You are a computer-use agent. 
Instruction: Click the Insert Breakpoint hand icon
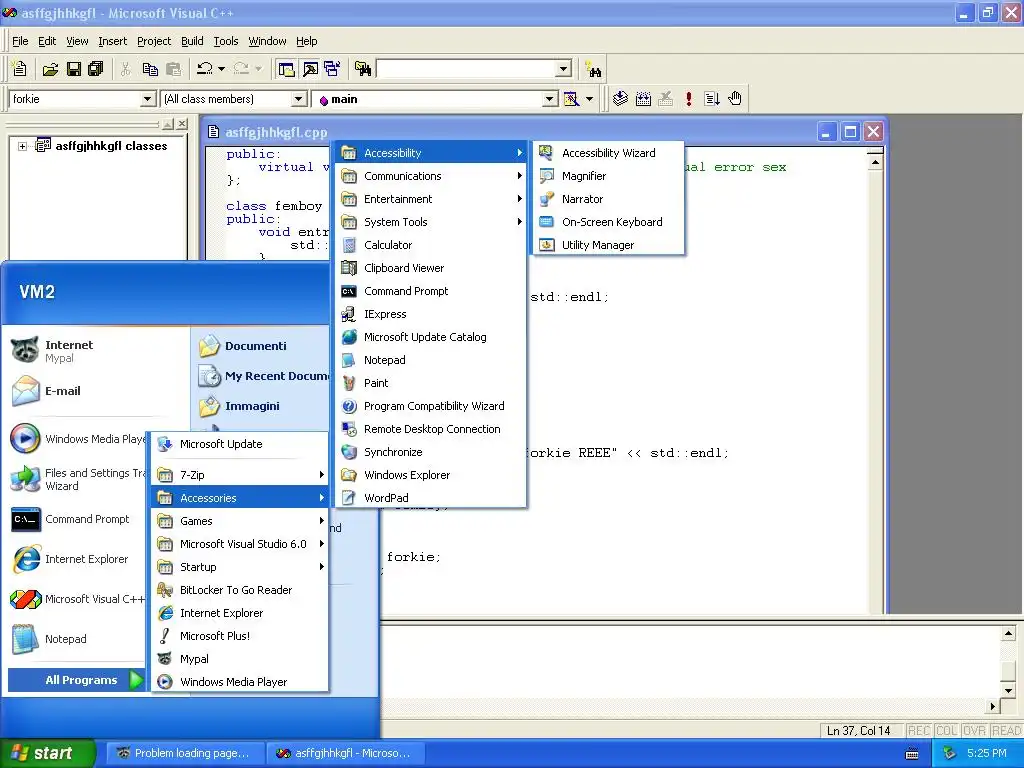point(735,99)
